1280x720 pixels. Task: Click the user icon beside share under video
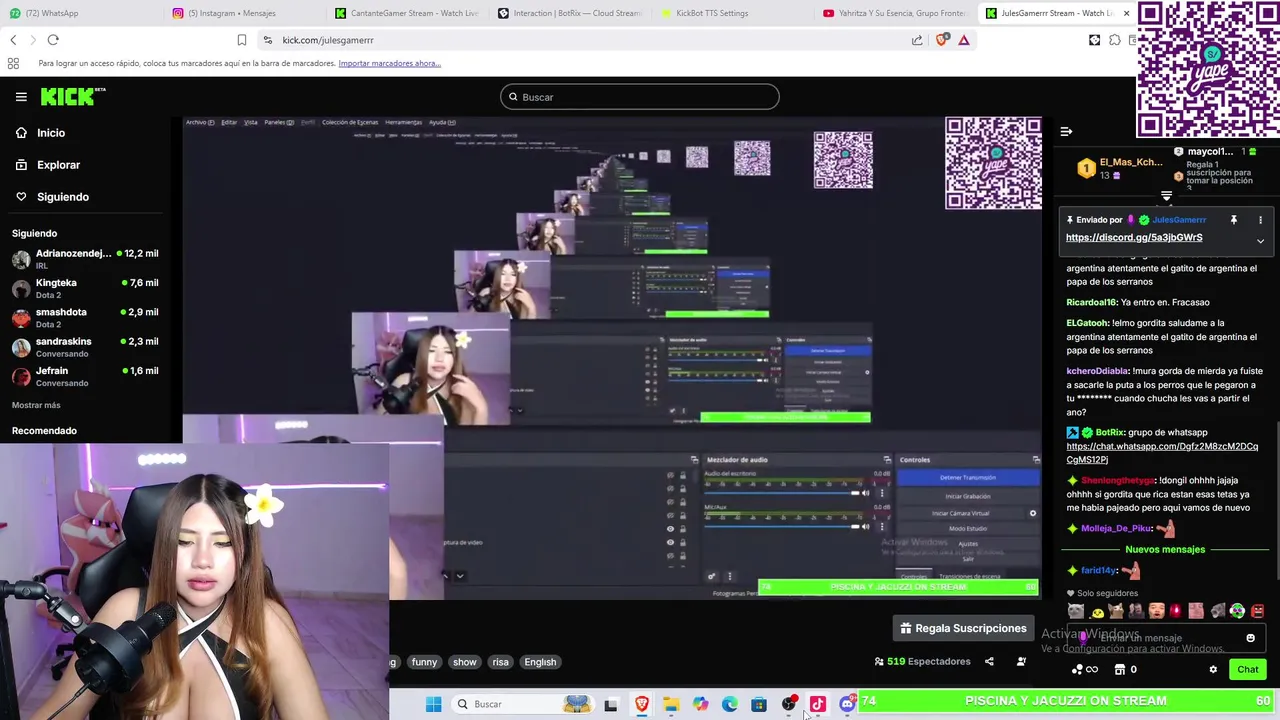coord(1021,662)
